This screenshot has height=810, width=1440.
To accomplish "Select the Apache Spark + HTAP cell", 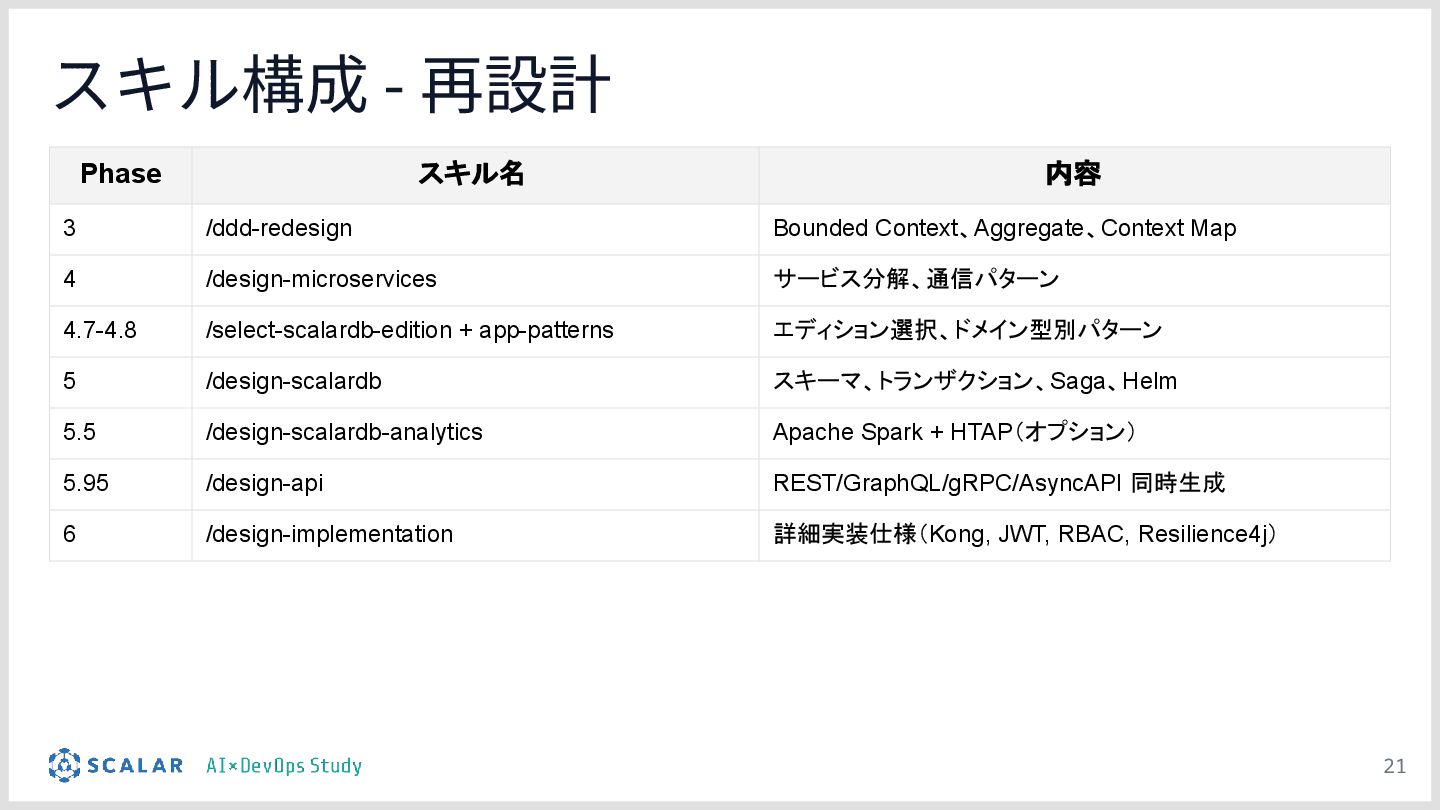I will pyautogui.click(x=1074, y=433).
